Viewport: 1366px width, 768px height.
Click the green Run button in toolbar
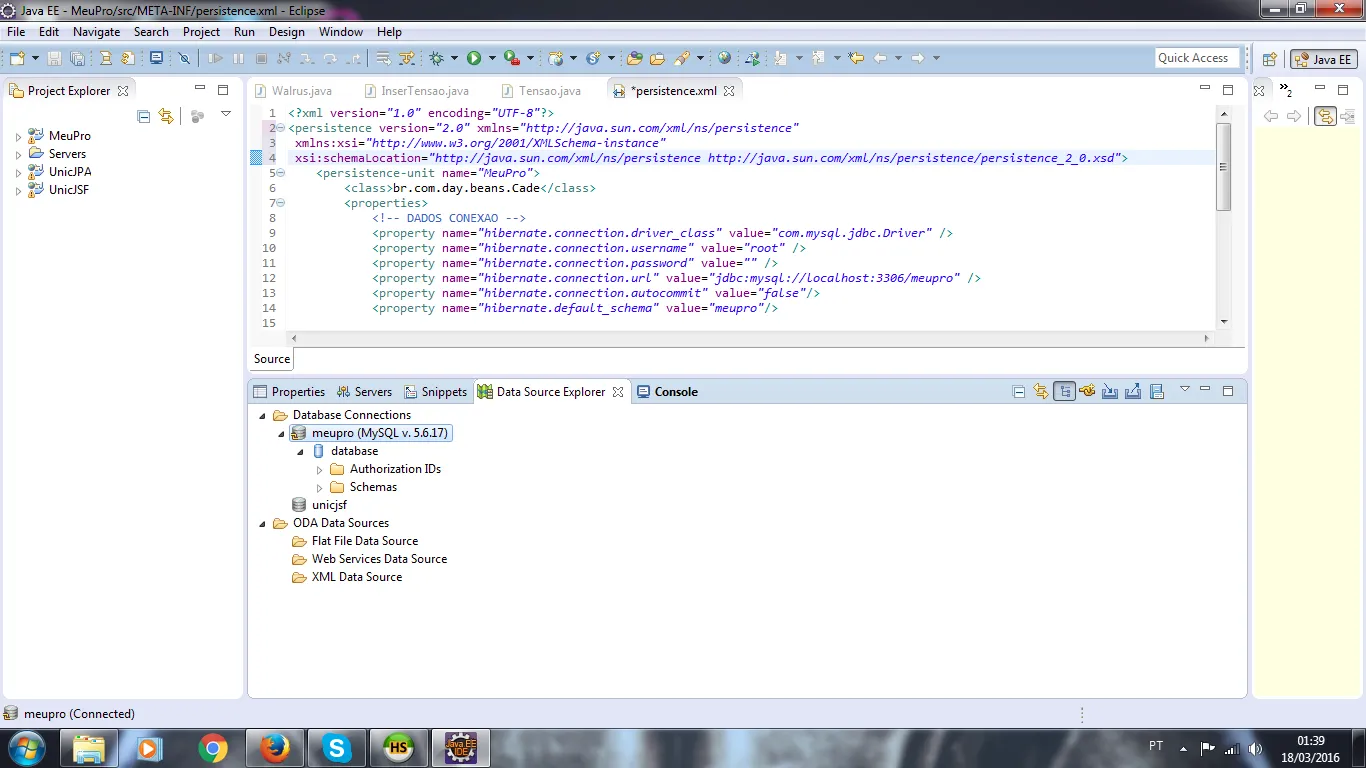coord(474,59)
